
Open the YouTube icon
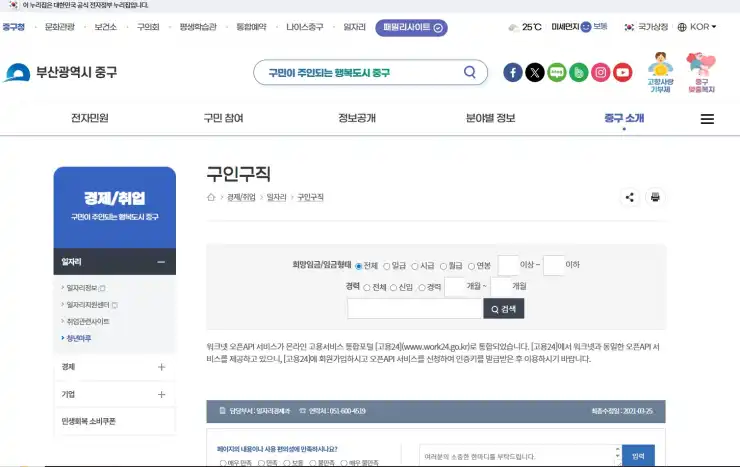pyautogui.click(x=622, y=73)
